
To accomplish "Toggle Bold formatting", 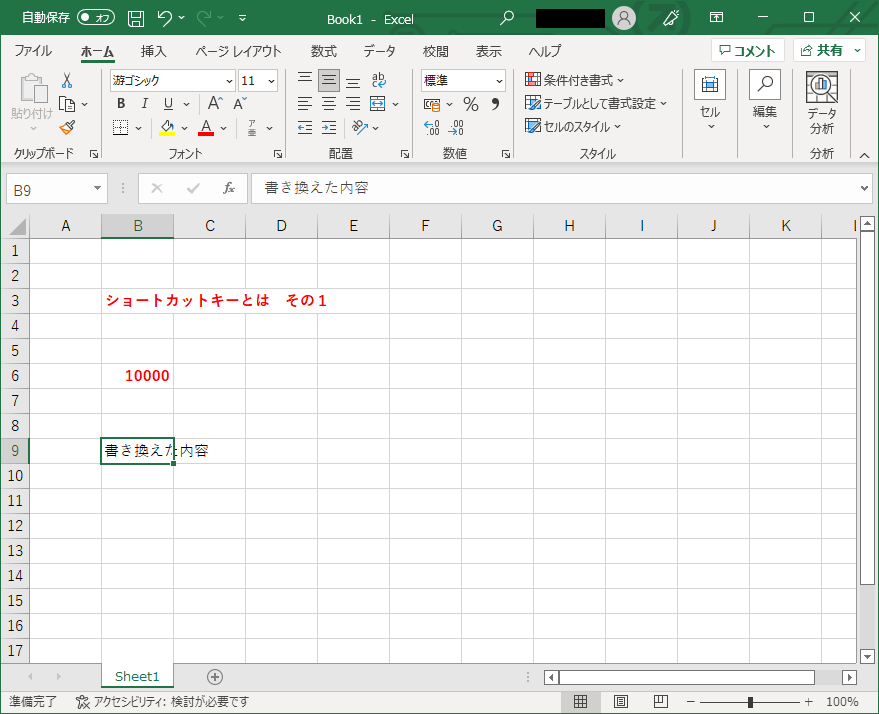I will 121,104.
